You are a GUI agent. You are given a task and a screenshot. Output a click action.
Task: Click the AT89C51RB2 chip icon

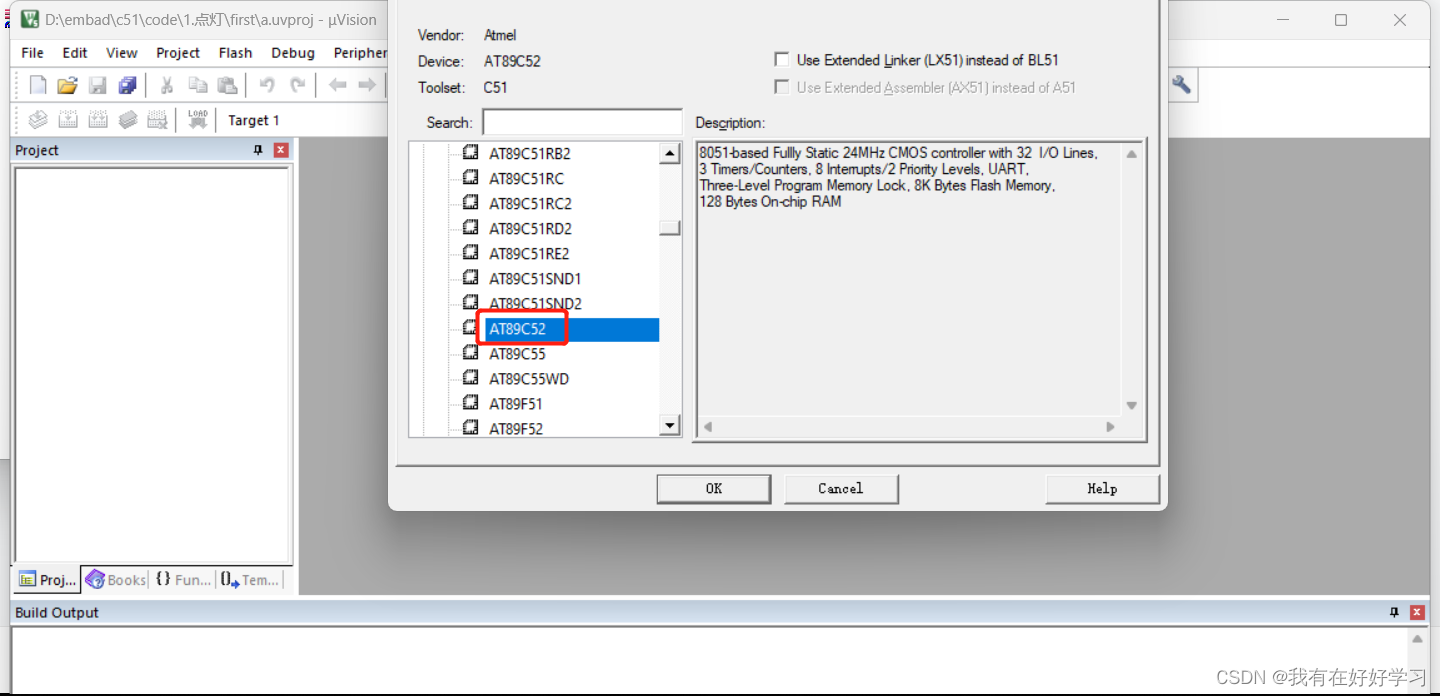click(x=470, y=153)
